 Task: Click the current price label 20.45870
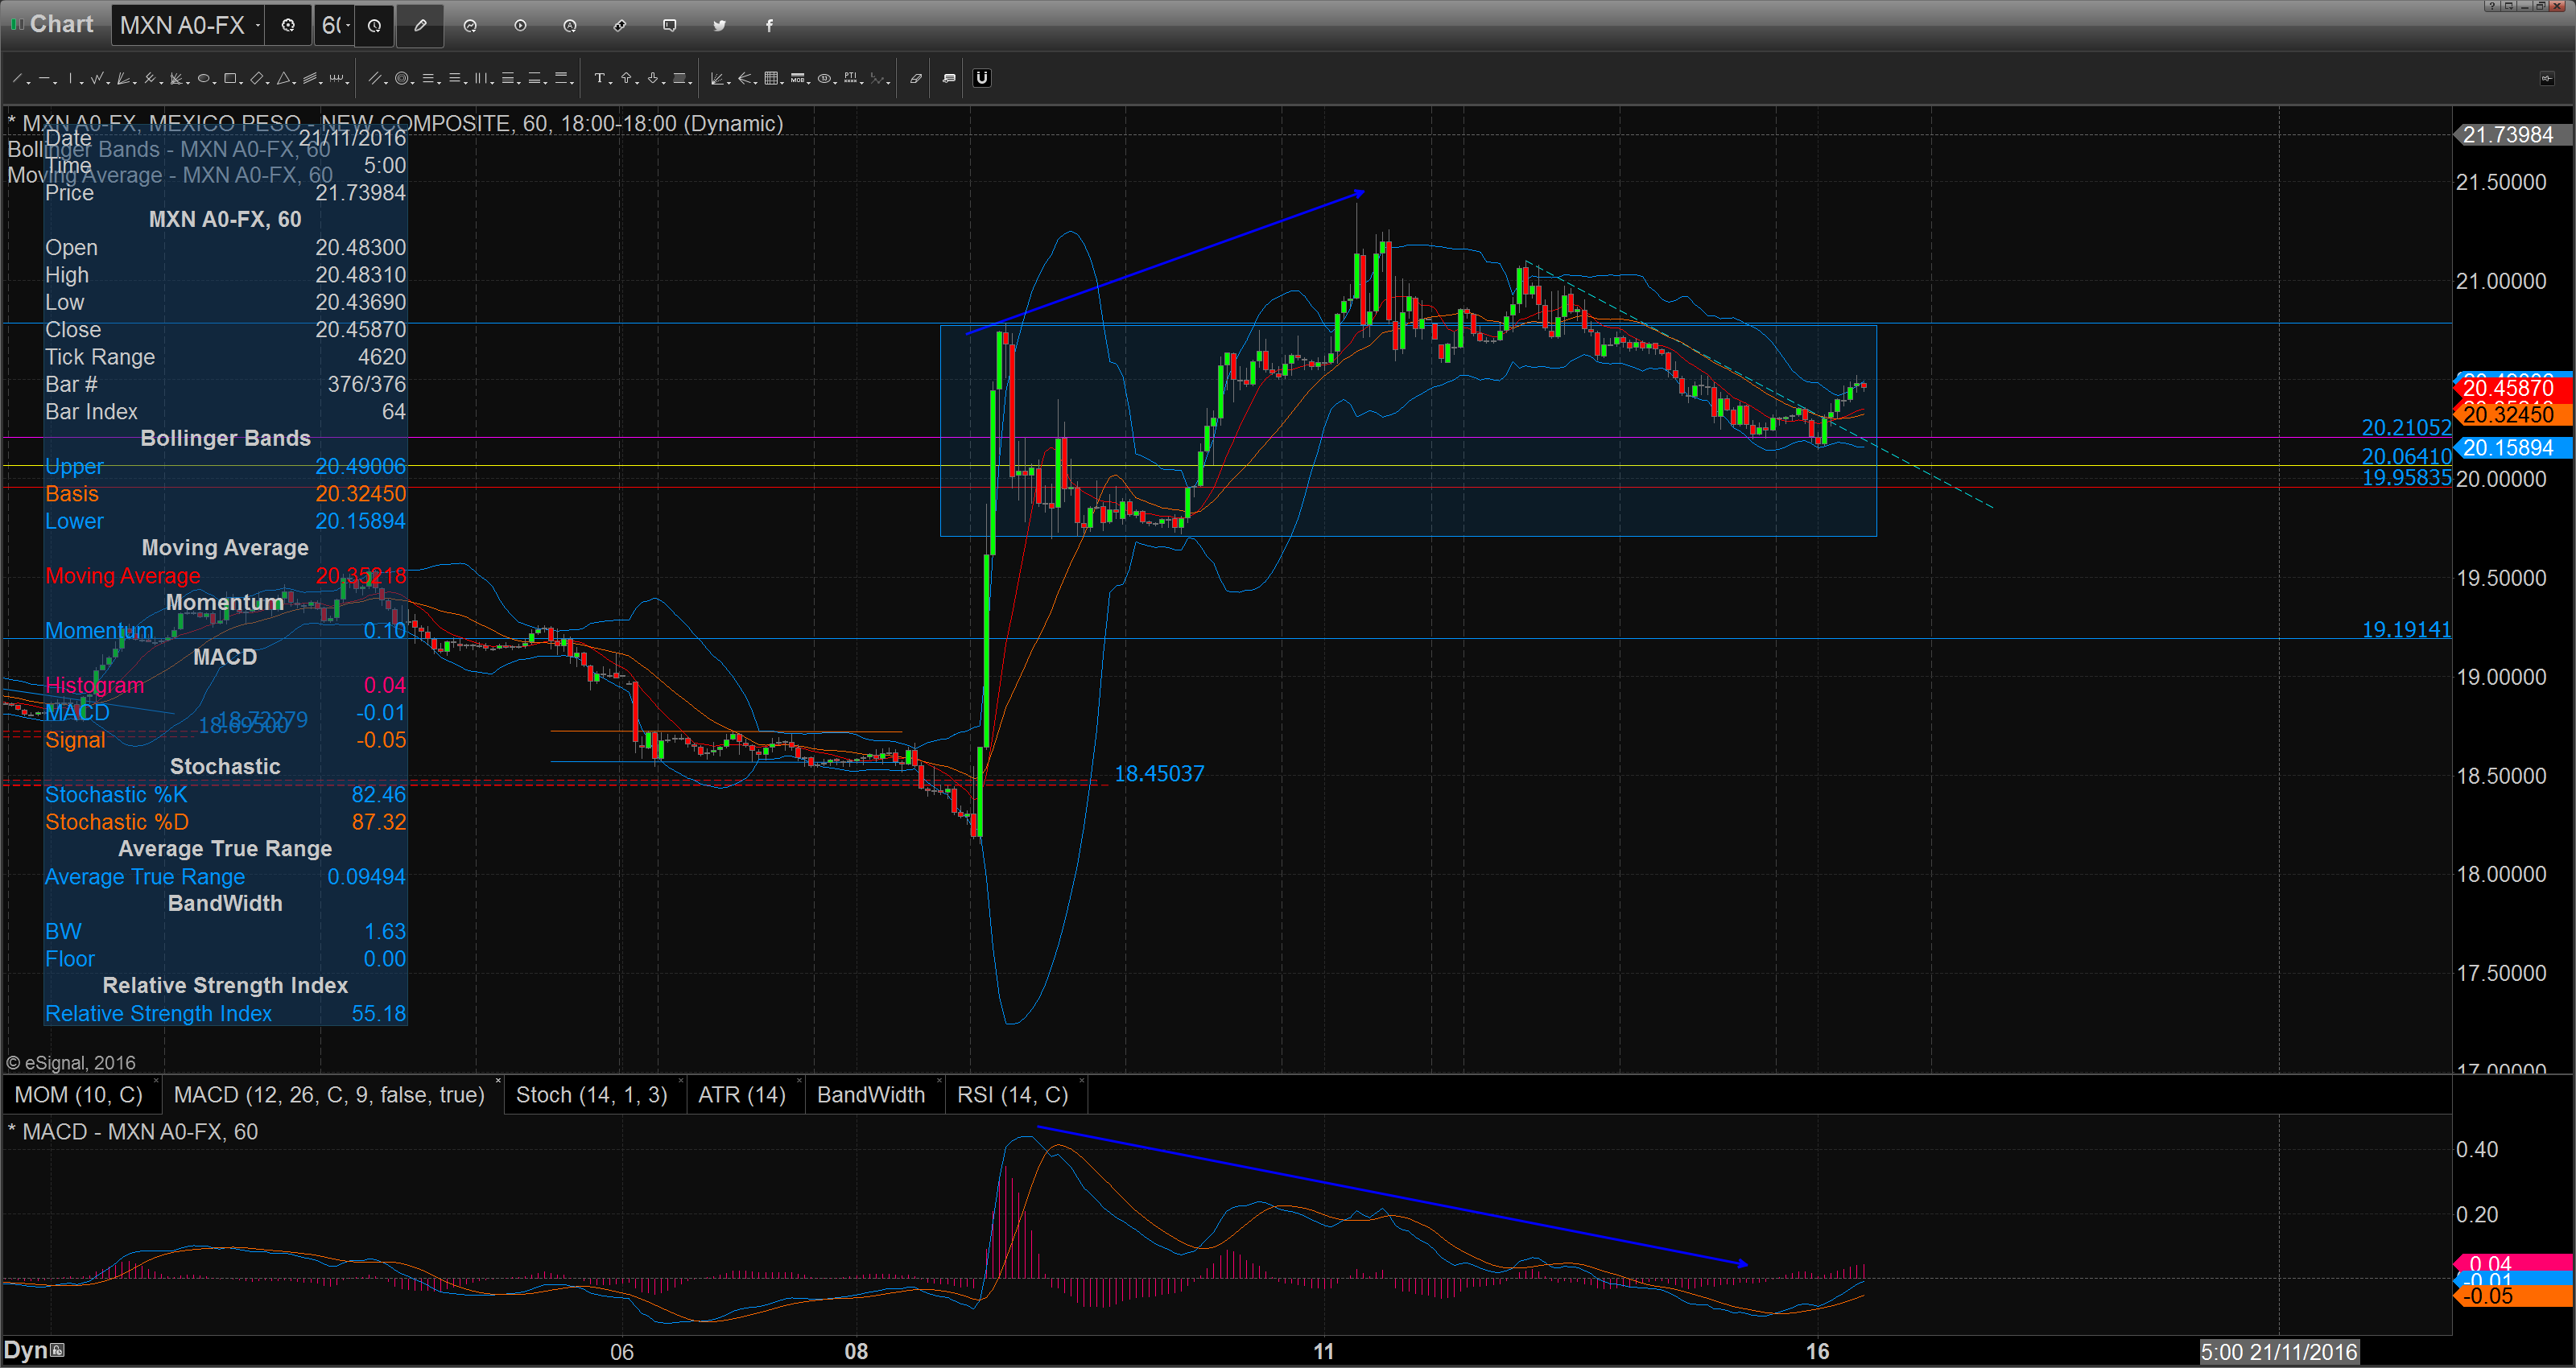tap(2513, 388)
